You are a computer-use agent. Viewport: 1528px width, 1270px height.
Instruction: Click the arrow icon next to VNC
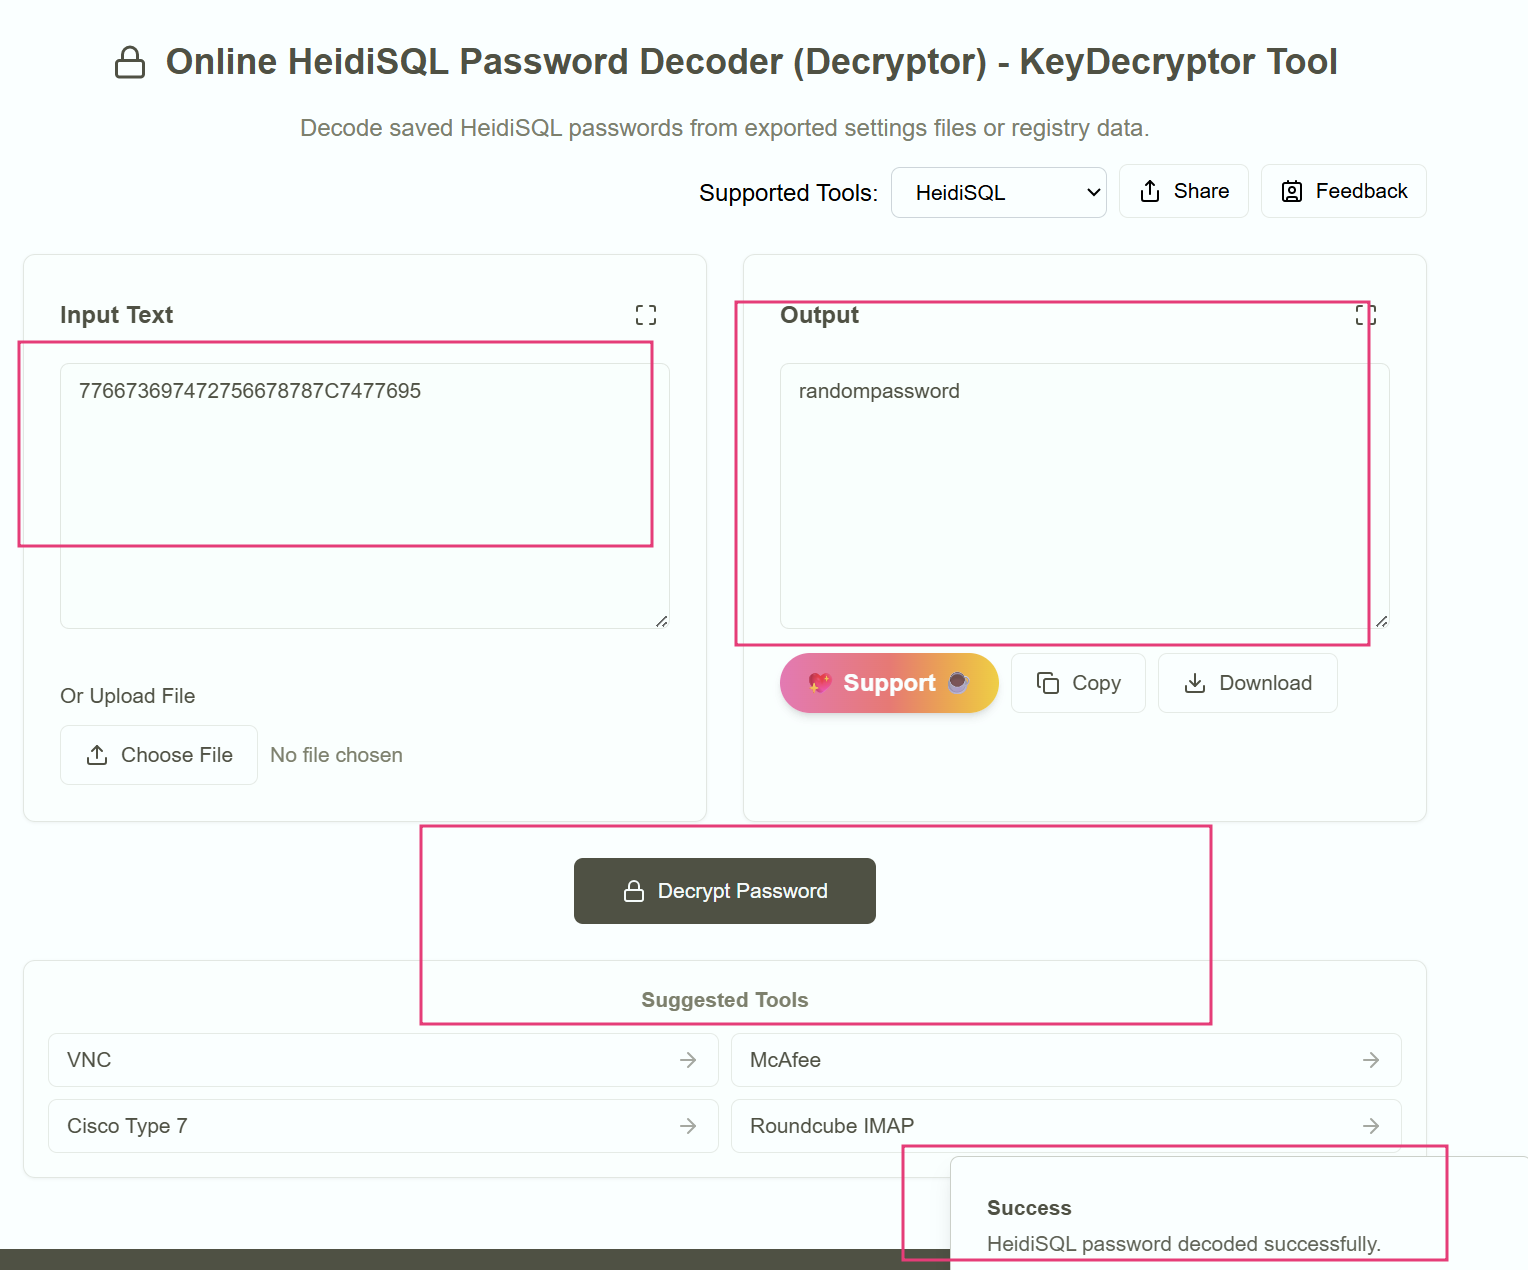pyautogui.click(x=688, y=1060)
